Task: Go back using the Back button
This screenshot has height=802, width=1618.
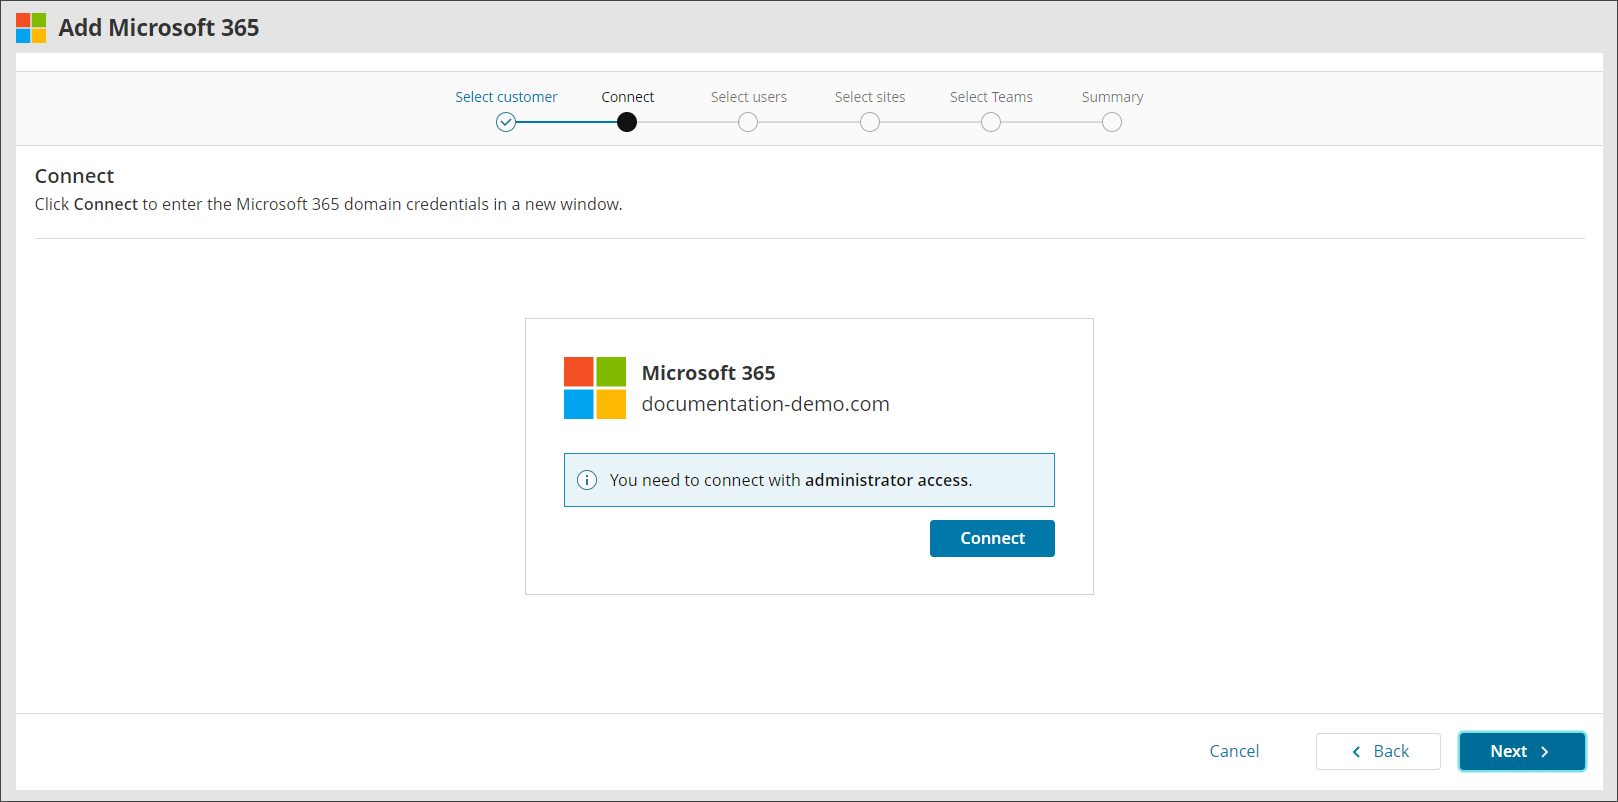Action: [x=1378, y=751]
